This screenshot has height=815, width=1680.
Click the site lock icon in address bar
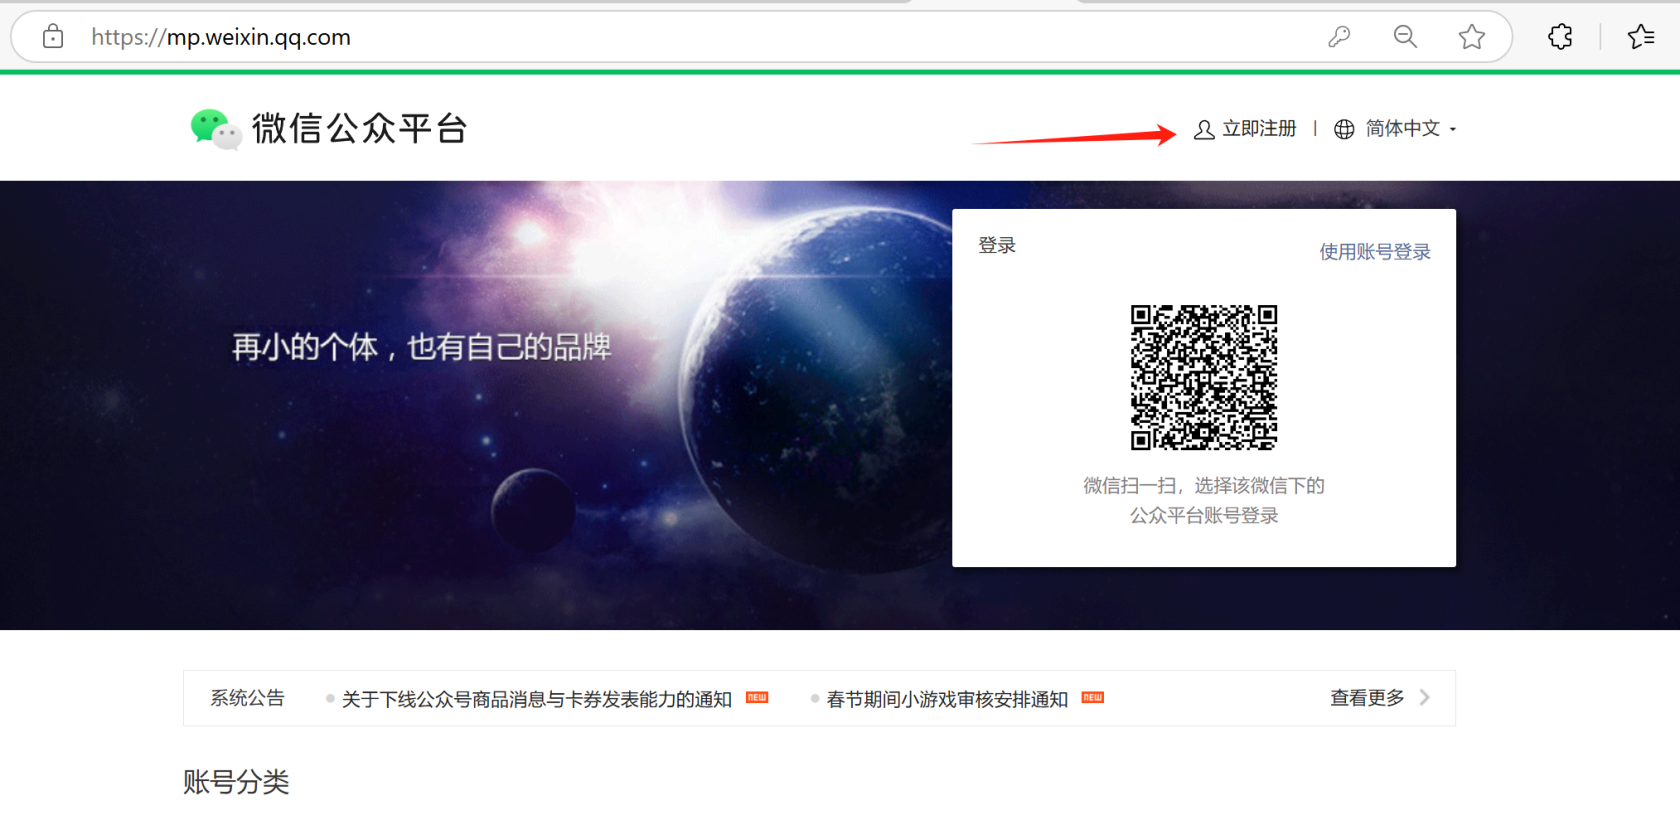click(53, 37)
